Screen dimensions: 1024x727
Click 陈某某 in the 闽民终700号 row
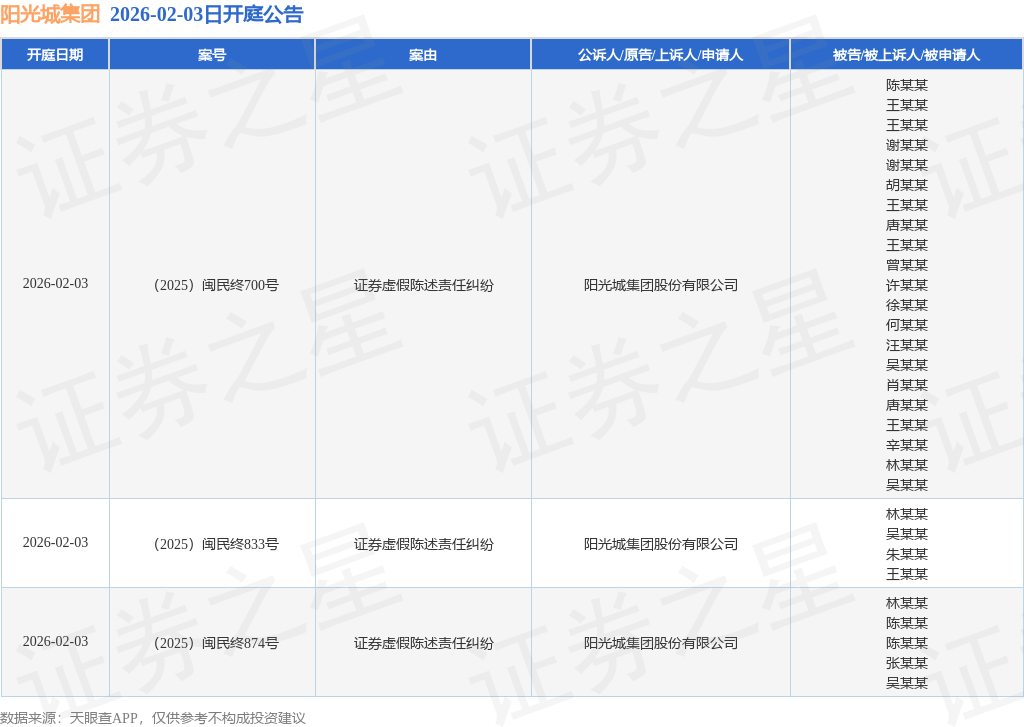[x=906, y=85]
